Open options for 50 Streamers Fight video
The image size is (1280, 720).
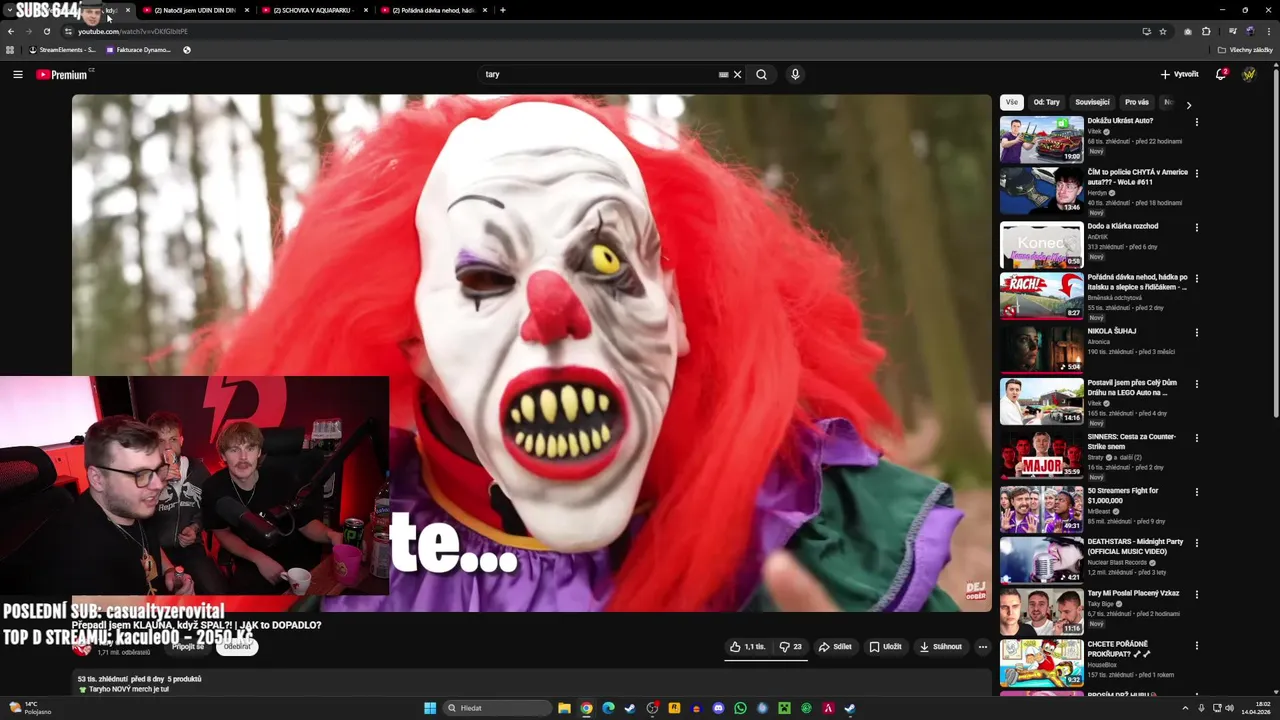tap(1197, 492)
